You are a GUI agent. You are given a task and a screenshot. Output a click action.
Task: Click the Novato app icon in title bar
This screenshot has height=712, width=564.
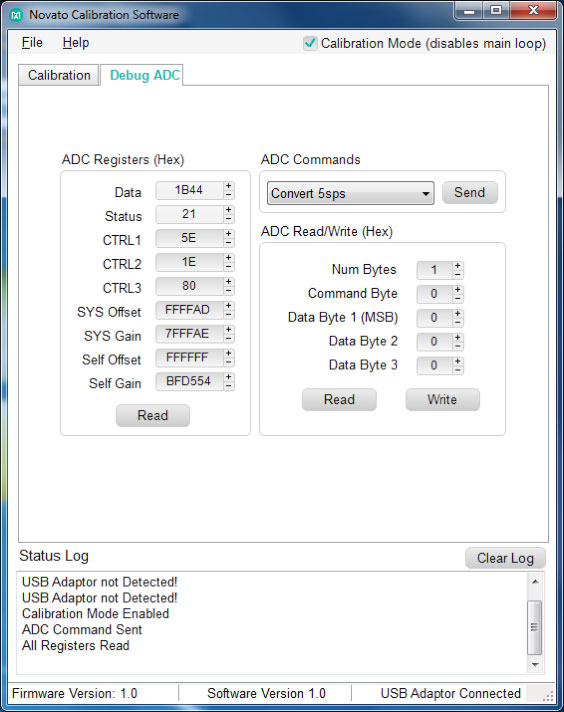(16, 15)
